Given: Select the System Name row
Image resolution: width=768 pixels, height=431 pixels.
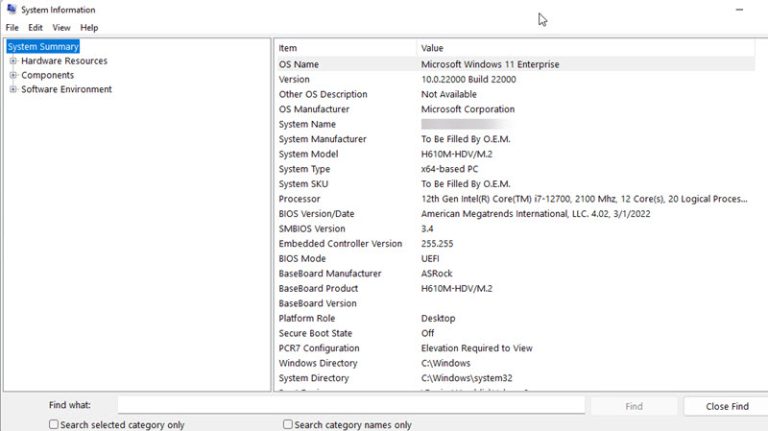Looking at the screenshot, I should pyautogui.click(x=515, y=124).
